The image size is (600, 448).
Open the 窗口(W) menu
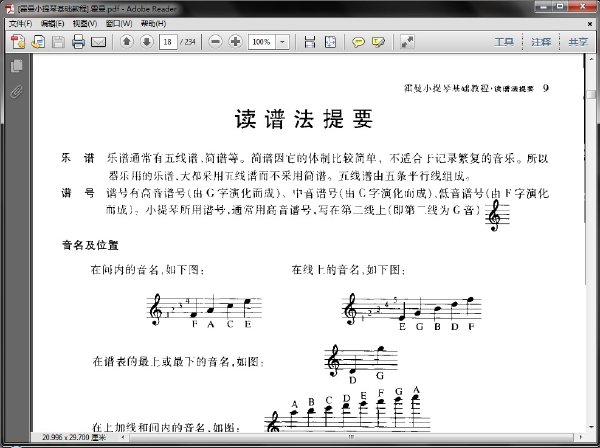pyautogui.click(x=119, y=24)
